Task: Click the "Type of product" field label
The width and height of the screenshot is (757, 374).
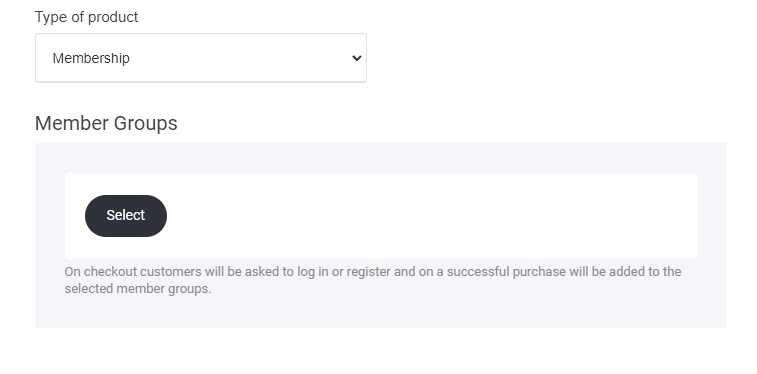Action: 86,17
